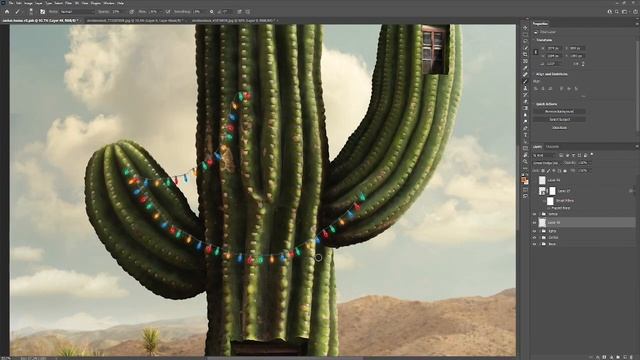
Task: Toggle airbrush-style build-up effects
Action: click(168, 12)
